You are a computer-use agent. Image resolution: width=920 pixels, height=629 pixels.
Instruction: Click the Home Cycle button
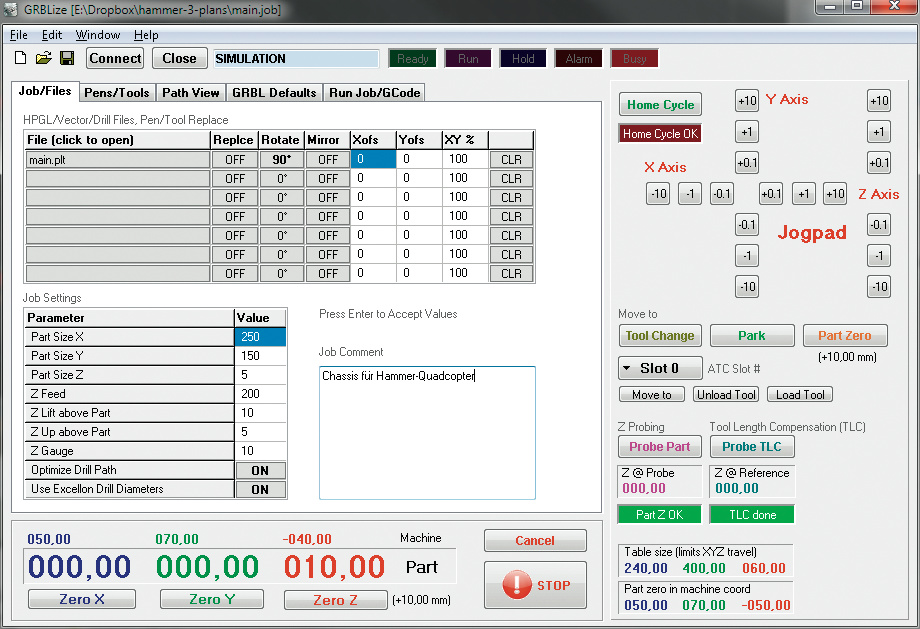(660, 105)
